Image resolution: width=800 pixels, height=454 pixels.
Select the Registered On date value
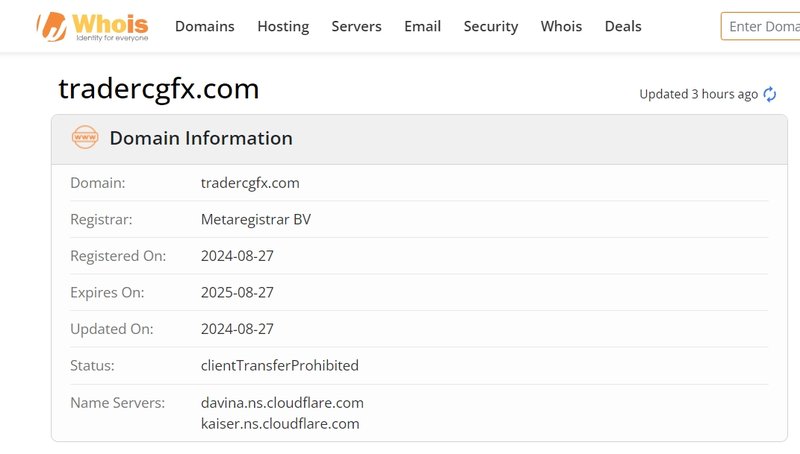click(x=237, y=256)
